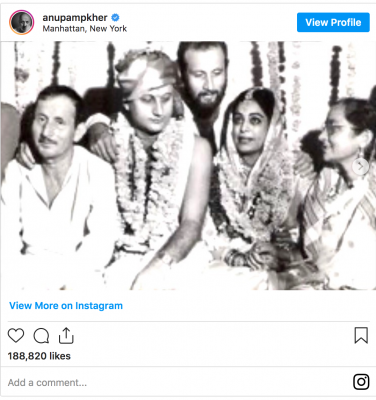Open comments via the speech bubble icon
The width and height of the screenshot is (376, 400).
click(41, 336)
